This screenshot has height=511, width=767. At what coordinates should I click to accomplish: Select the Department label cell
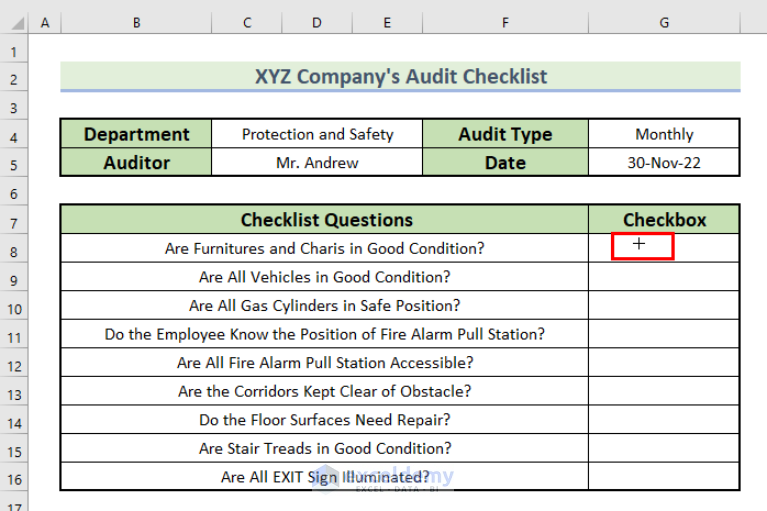point(136,134)
